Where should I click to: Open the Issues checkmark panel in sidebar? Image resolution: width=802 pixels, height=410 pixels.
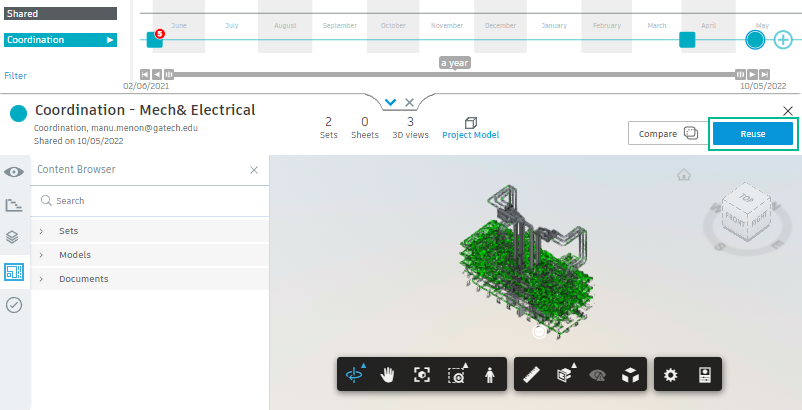pyautogui.click(x=14, y=305)
